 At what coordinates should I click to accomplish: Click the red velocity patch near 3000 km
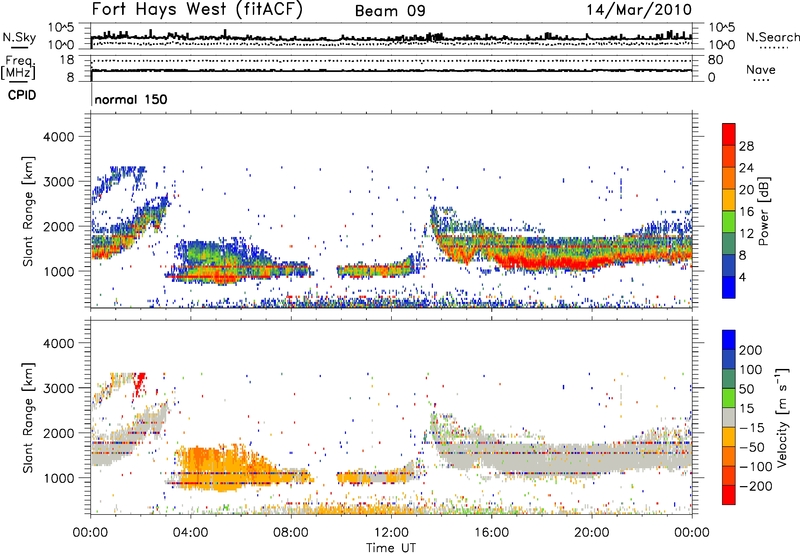coord(139,383)
